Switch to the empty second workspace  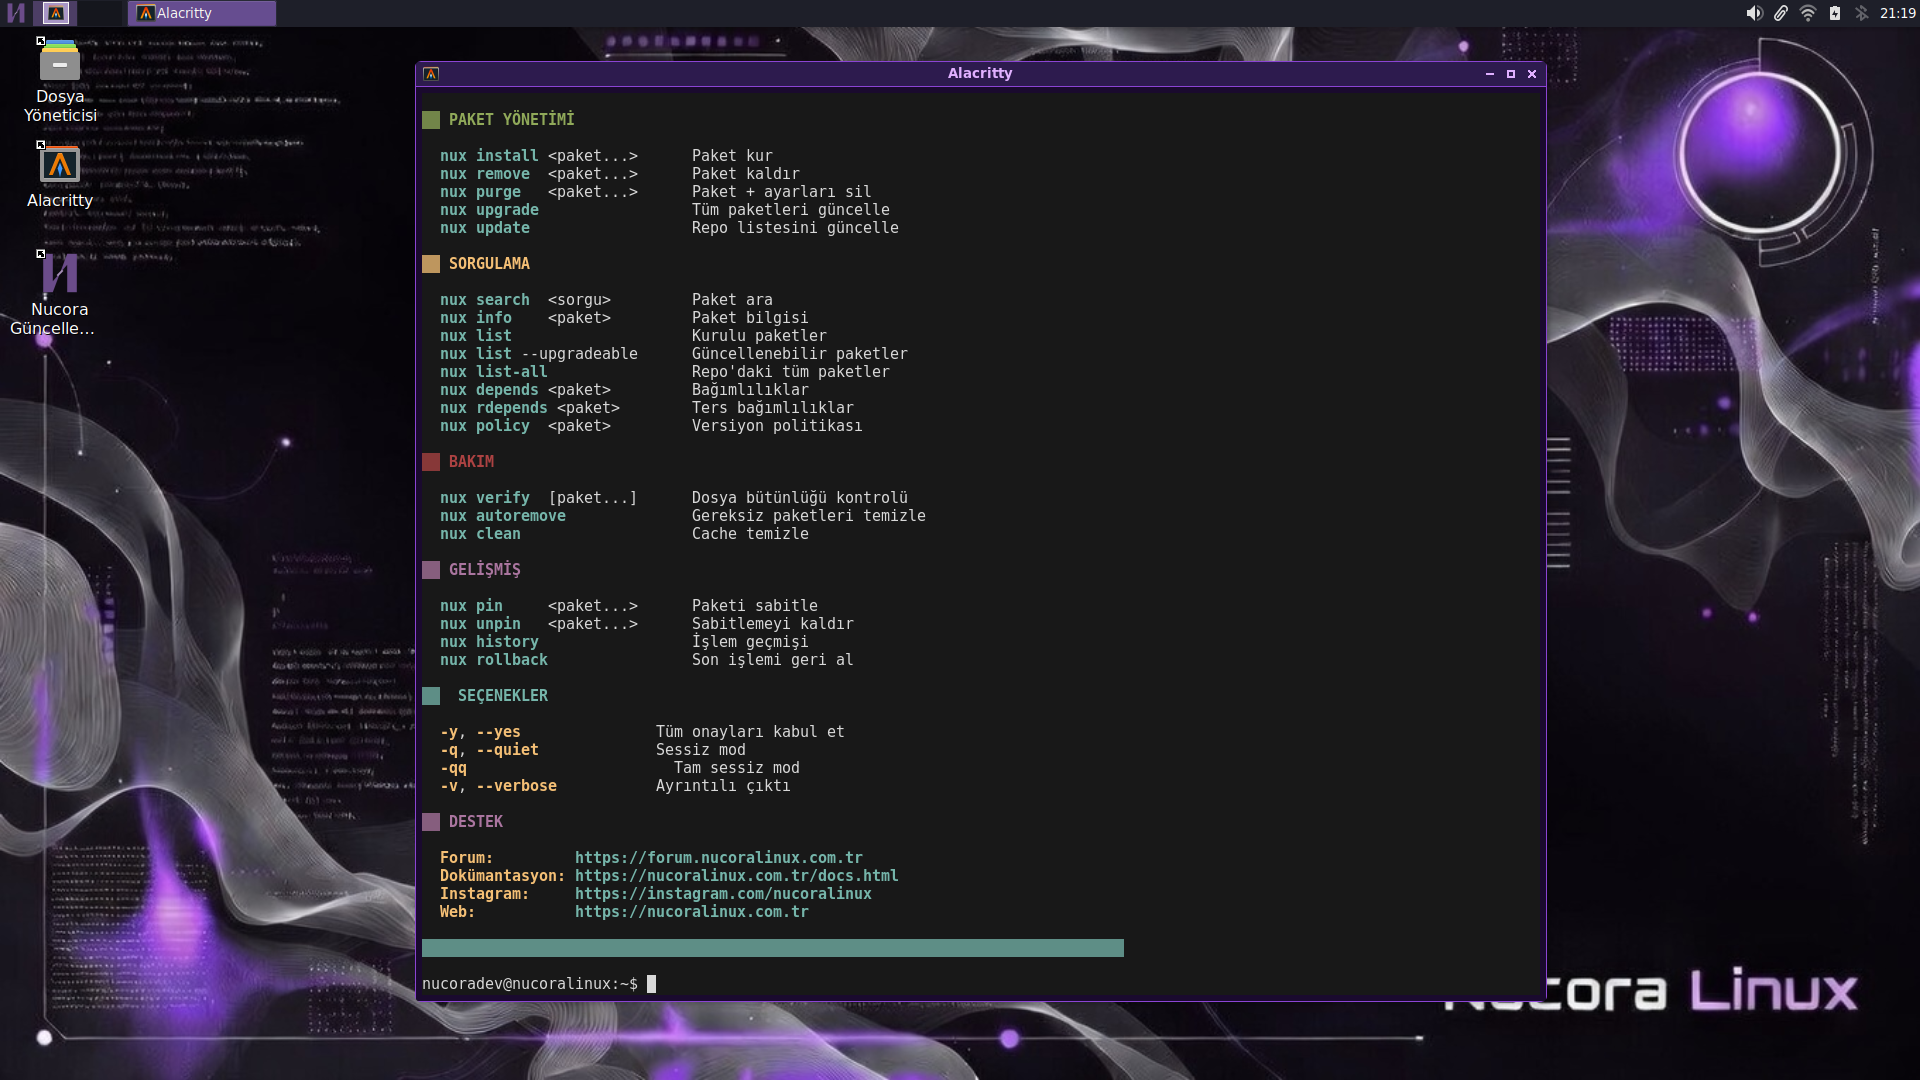click(x=99, y=13)
